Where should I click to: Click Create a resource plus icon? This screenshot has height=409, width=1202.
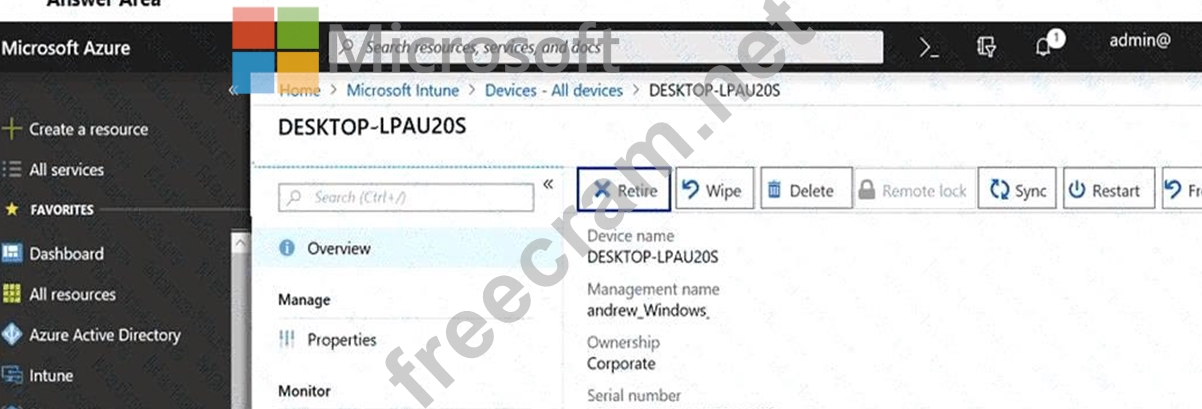12,129
